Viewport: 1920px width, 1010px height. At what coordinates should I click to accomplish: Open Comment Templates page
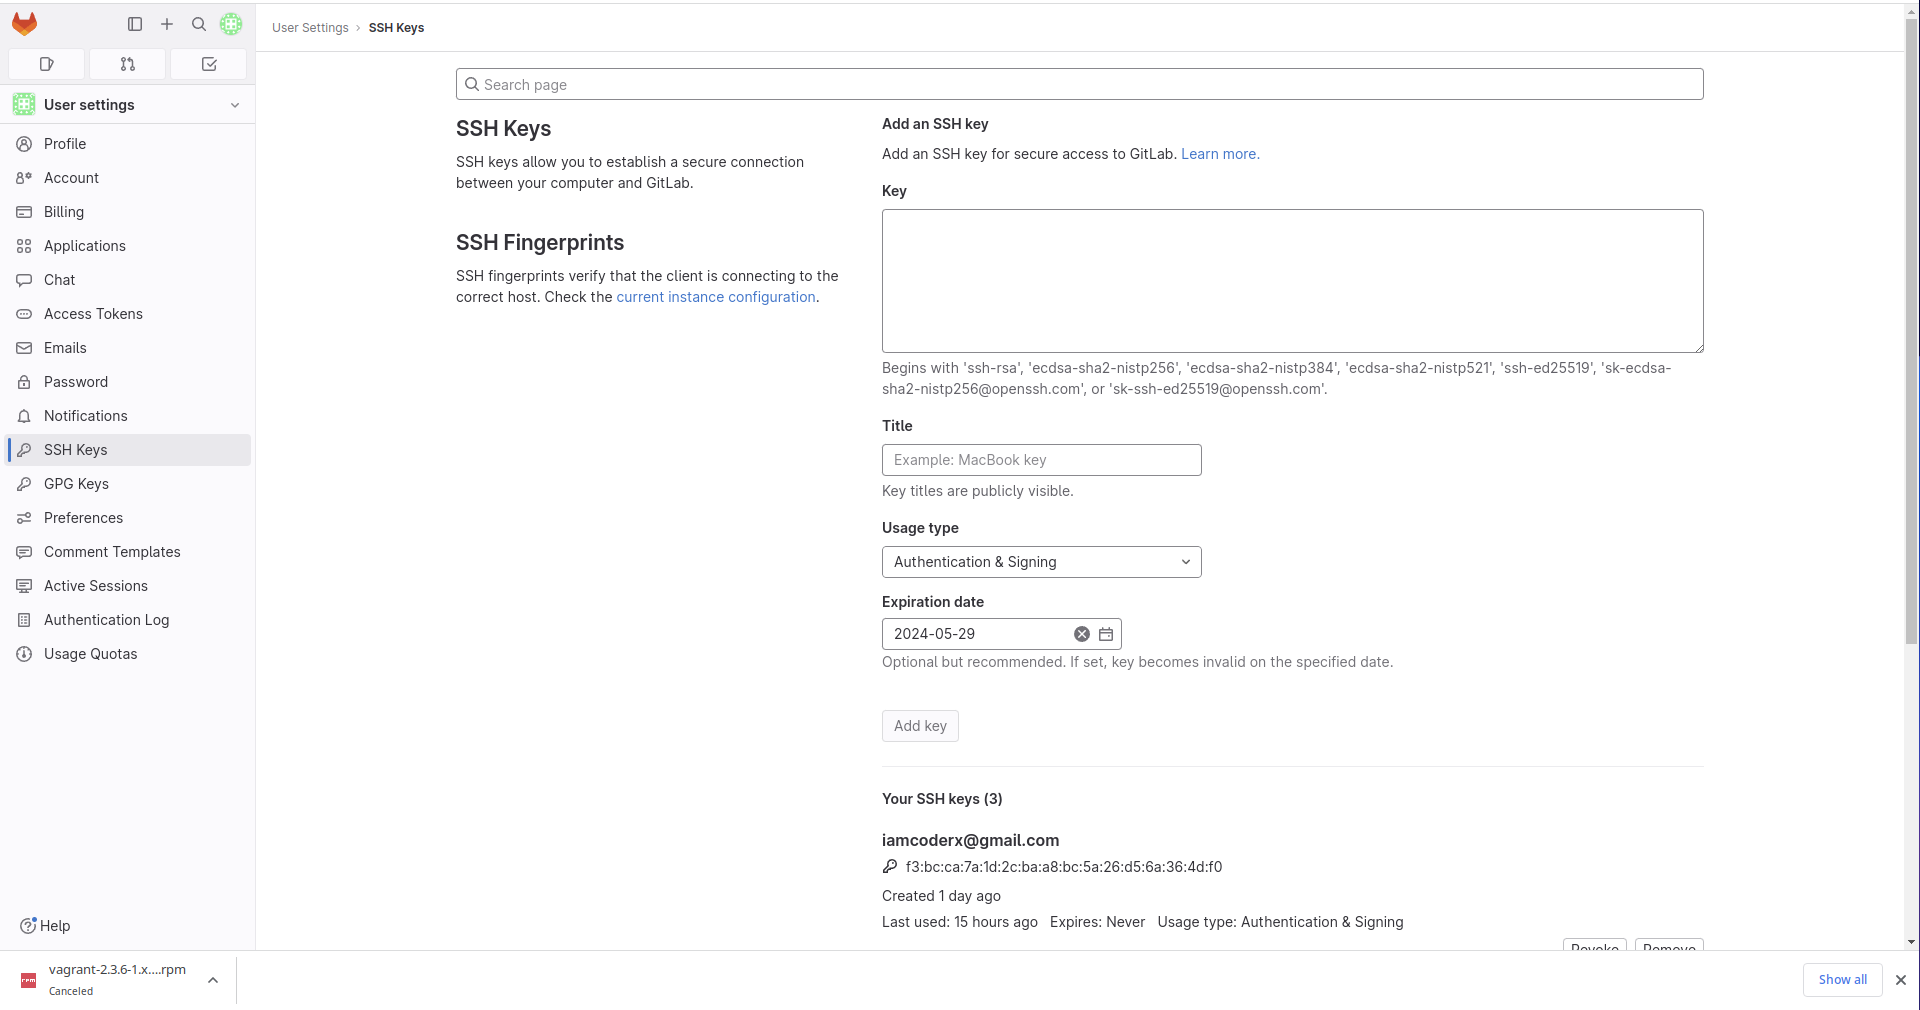point(128,552)
